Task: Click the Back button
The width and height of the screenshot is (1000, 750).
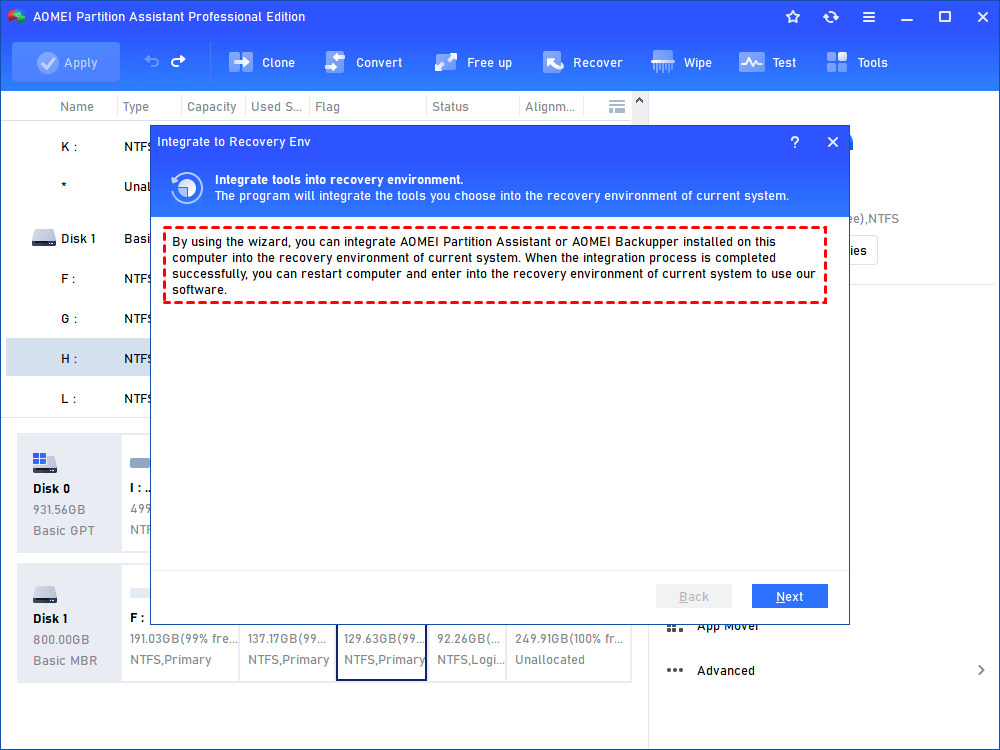Action: [694, 596]
